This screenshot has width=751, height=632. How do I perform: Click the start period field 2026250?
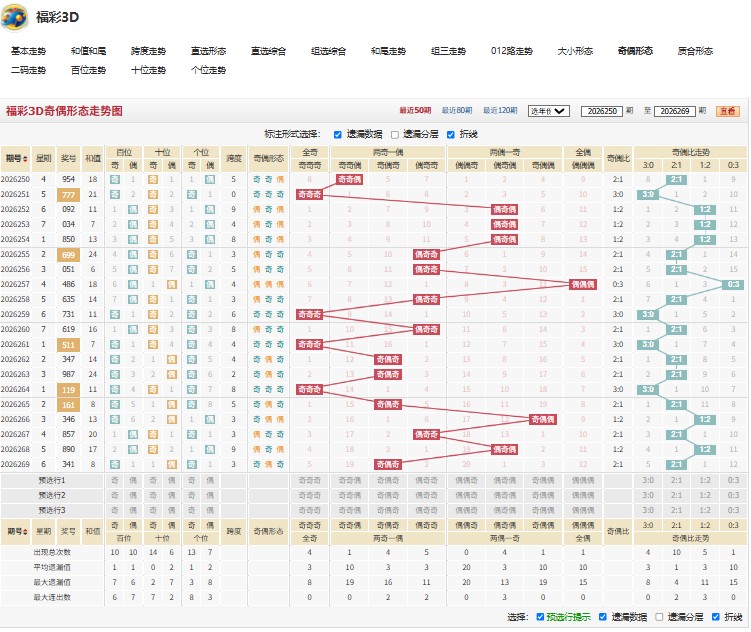[x=602, y=111]
